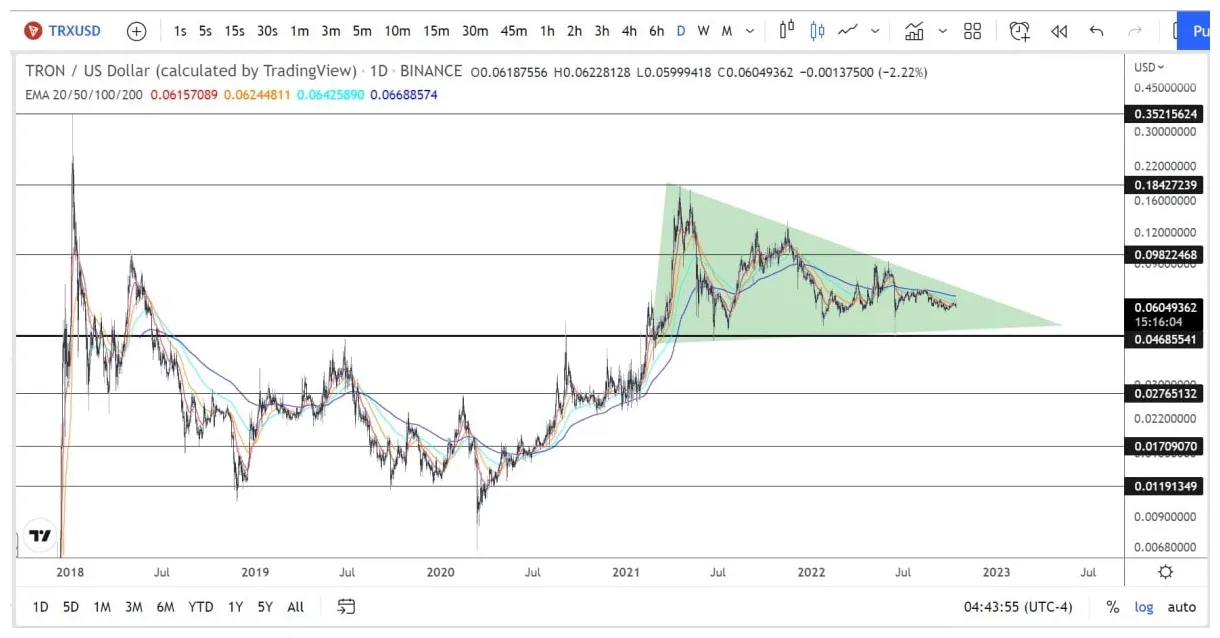
Task: Toggle auto scaling for the price axis
Action: pos(1182,607)
